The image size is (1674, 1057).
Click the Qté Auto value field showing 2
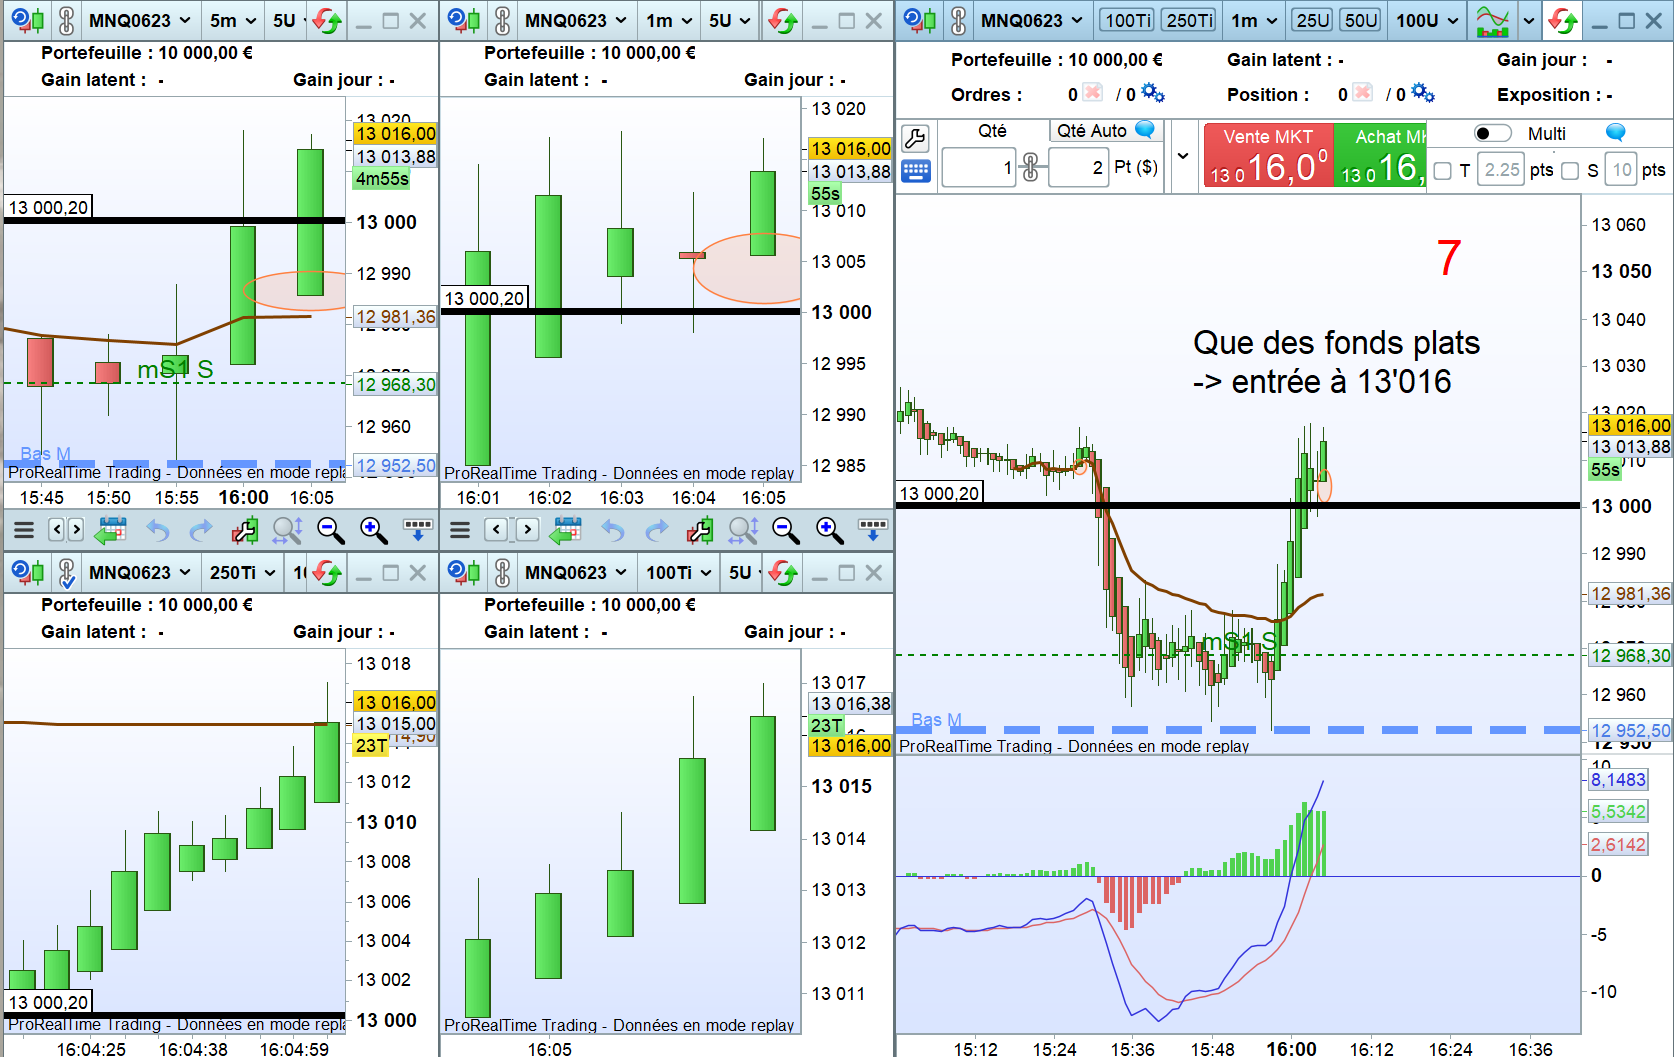coord(1078,168)
